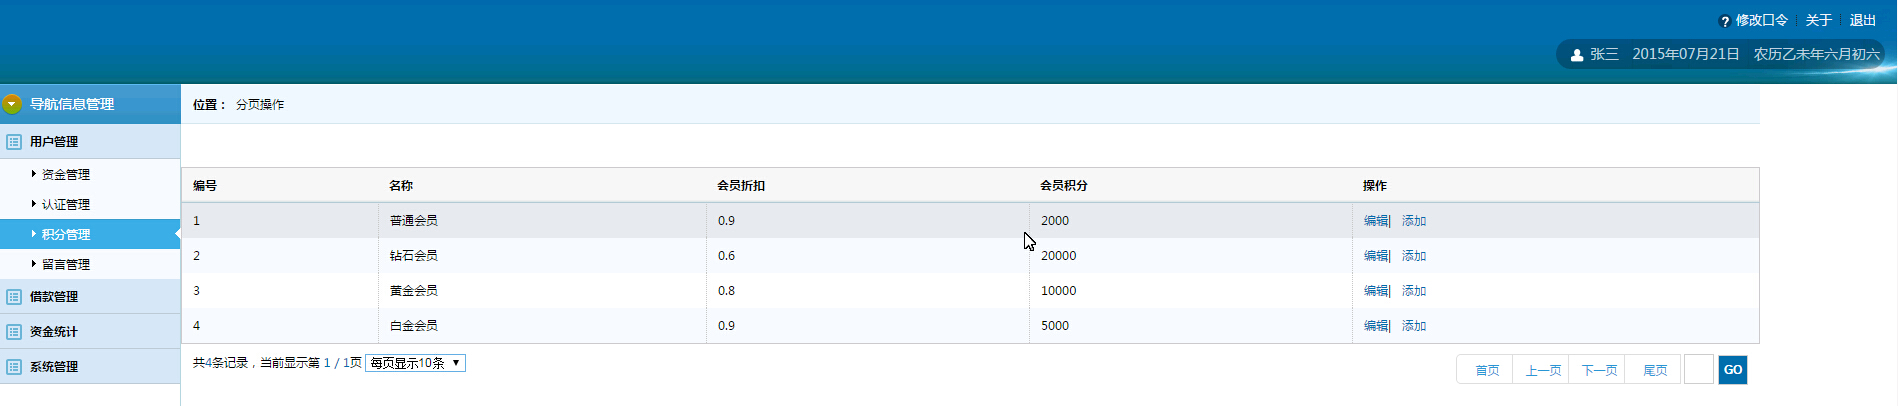Click the 用户管理 list icon
The height and width of the screenshot is (406, 1898).
(14, 142)
